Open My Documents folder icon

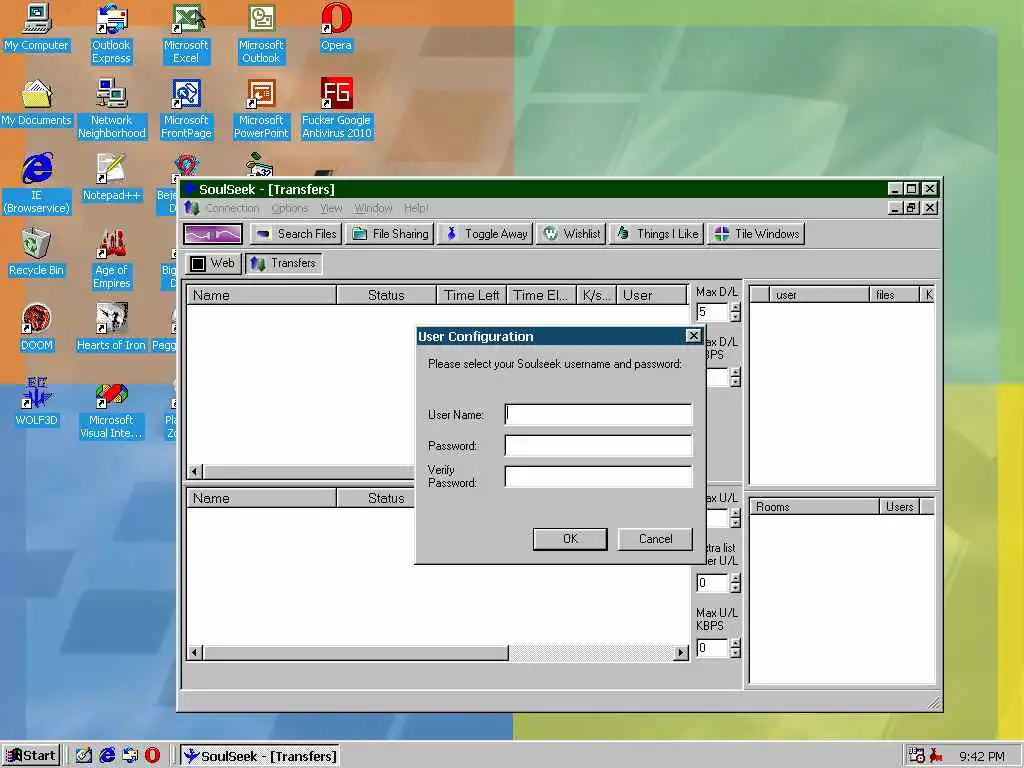tap(37, 103)
